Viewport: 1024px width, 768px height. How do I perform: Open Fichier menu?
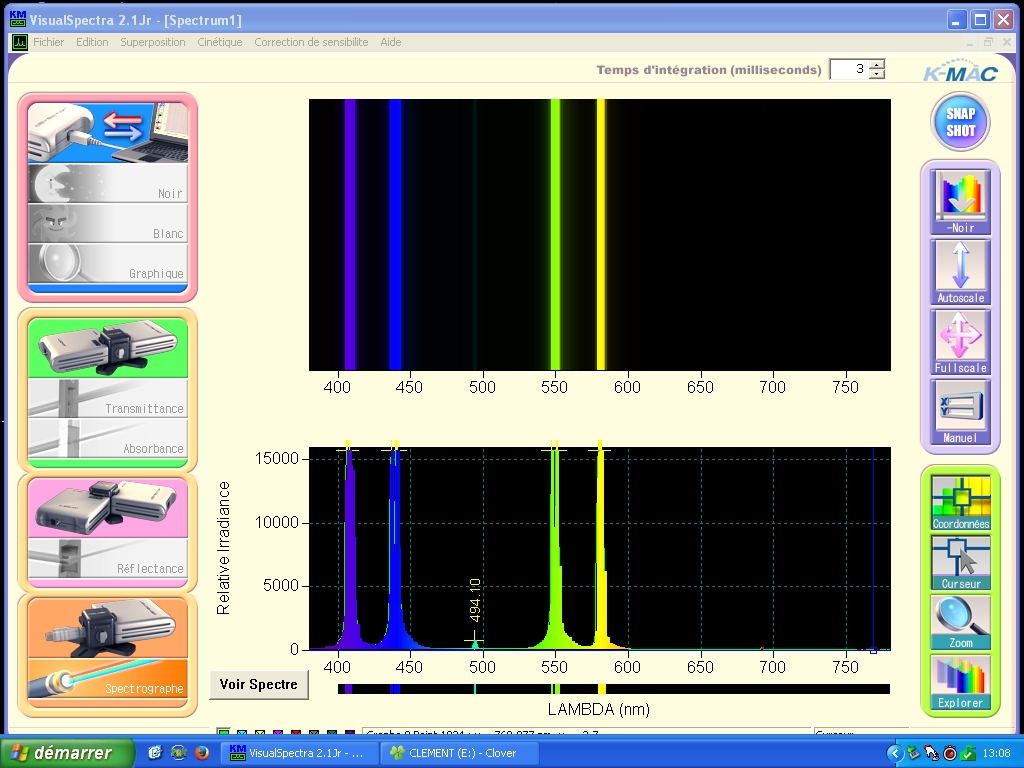48,42
